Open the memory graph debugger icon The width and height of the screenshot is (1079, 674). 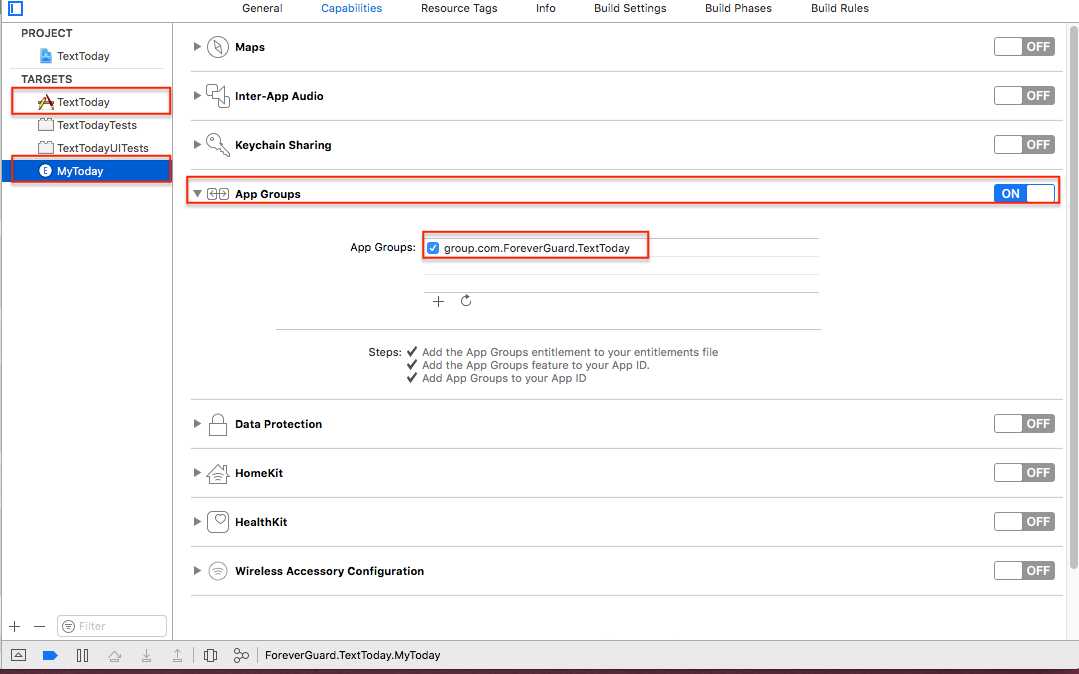click(x=241, y=655)
